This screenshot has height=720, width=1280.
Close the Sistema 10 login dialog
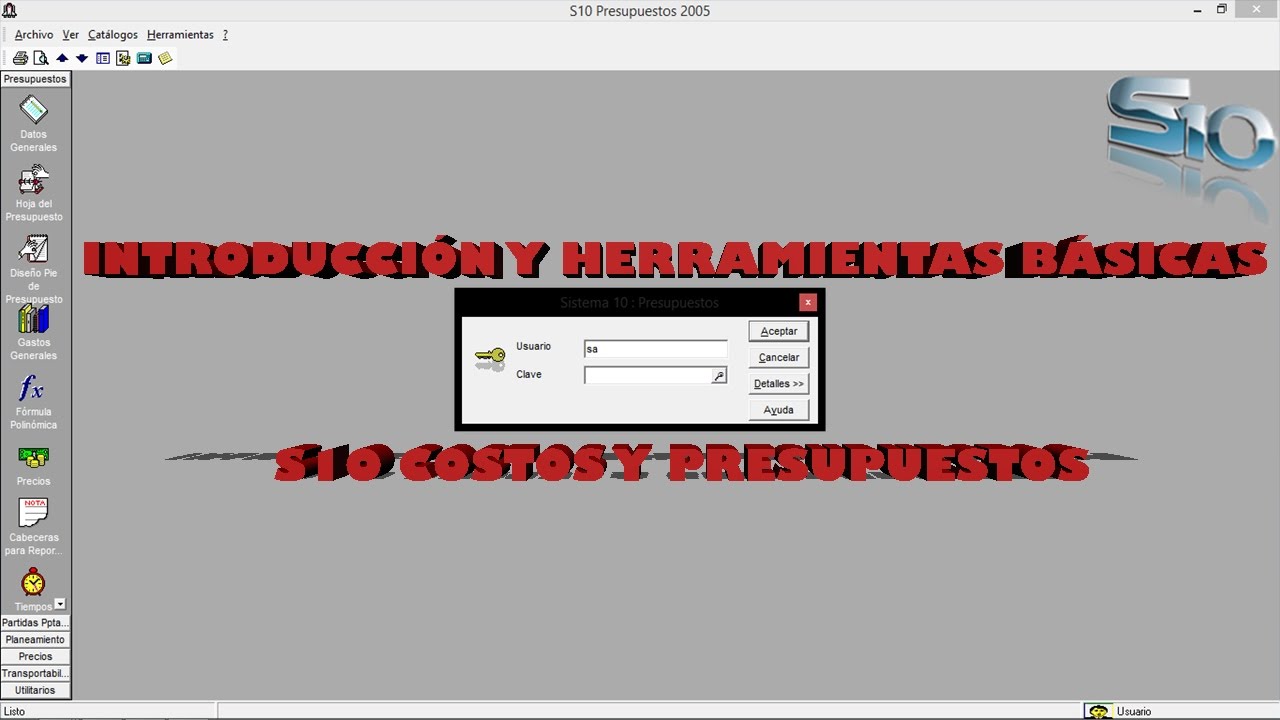tap(808, 302)
